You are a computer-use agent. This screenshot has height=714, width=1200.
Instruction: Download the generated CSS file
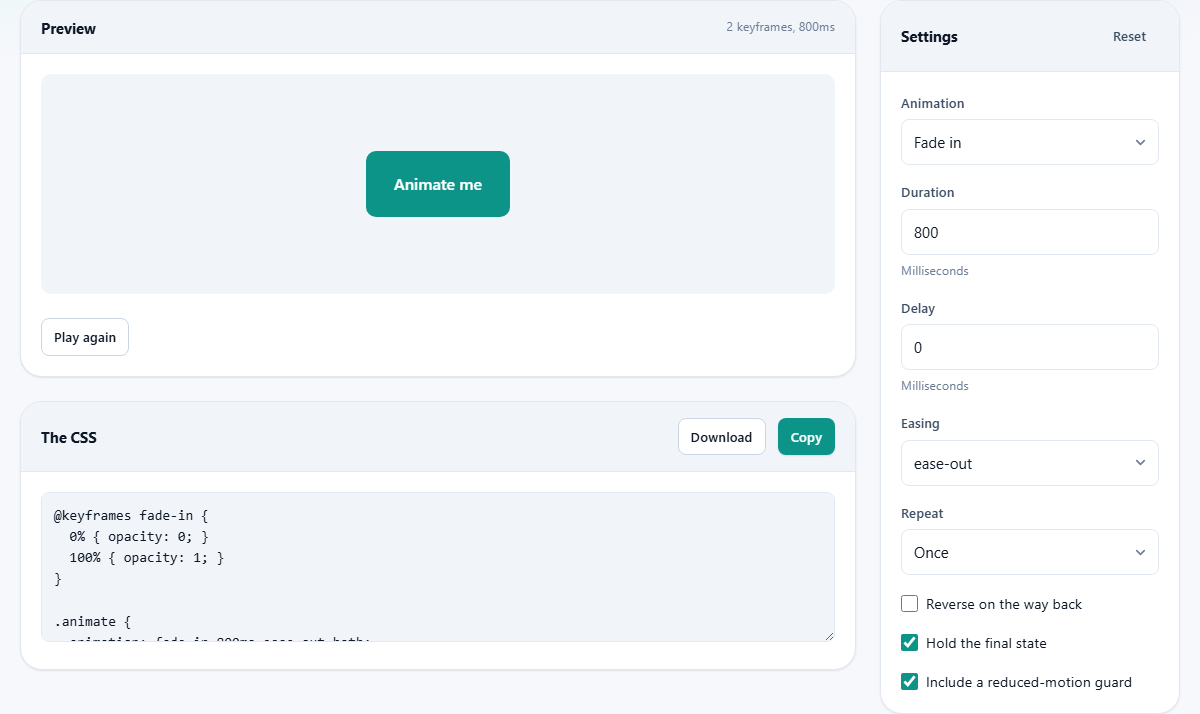click(x=721, y=437)
